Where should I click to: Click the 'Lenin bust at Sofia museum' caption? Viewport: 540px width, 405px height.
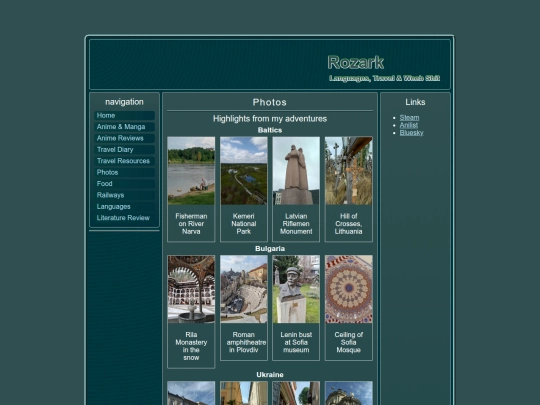(x=296, y=342)
